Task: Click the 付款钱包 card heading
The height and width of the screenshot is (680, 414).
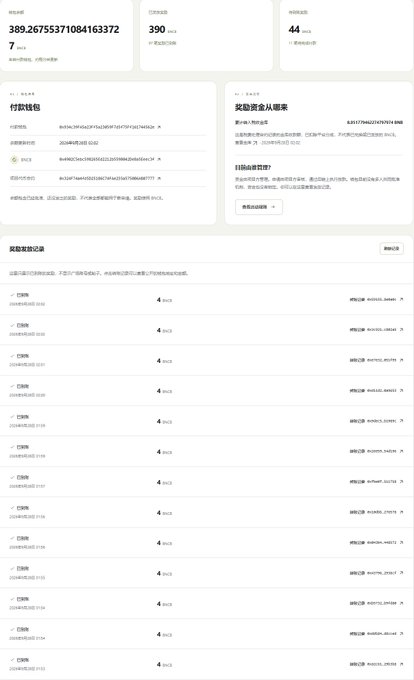Action: (25, 108)
